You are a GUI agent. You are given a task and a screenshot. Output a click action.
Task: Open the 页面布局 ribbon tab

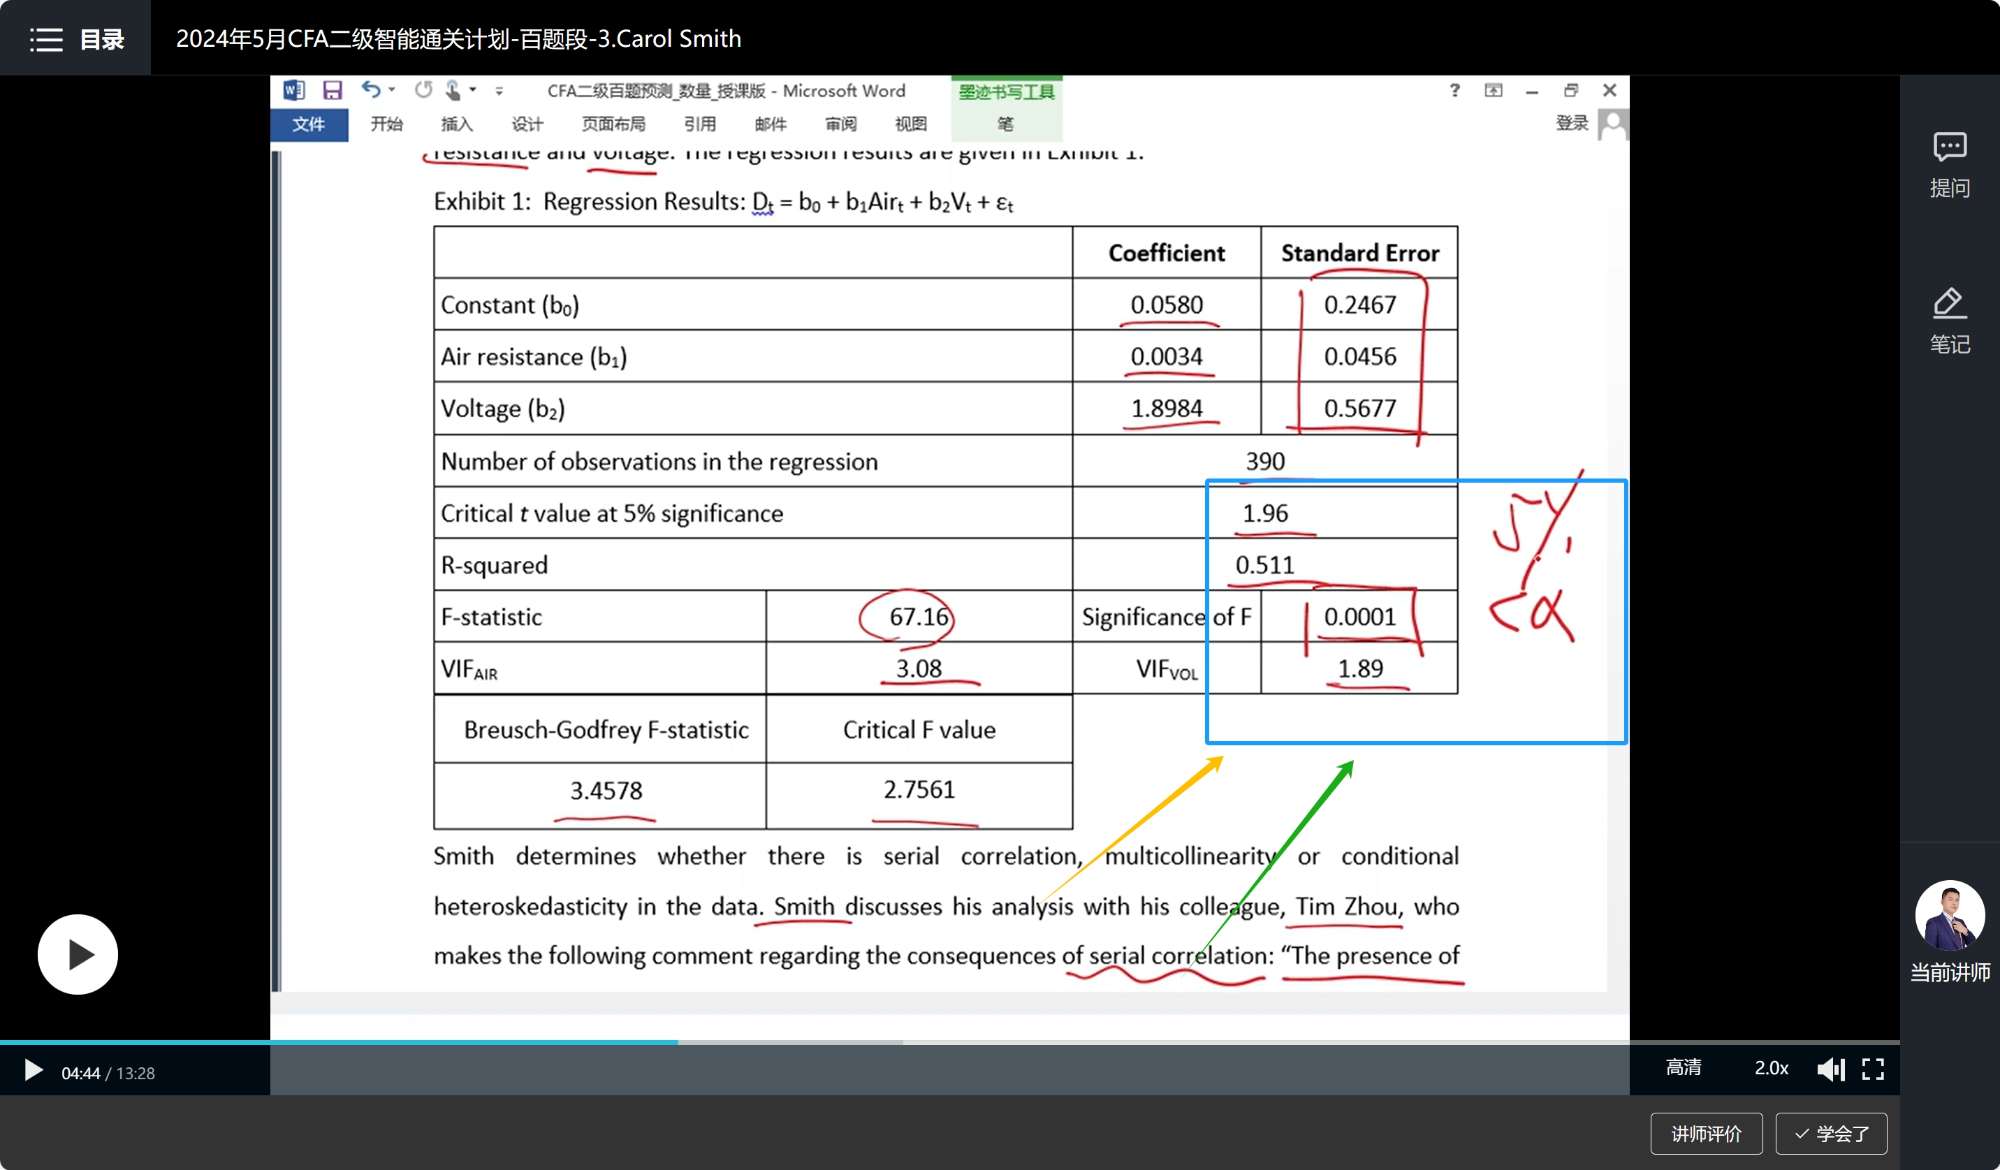(613, 124)
